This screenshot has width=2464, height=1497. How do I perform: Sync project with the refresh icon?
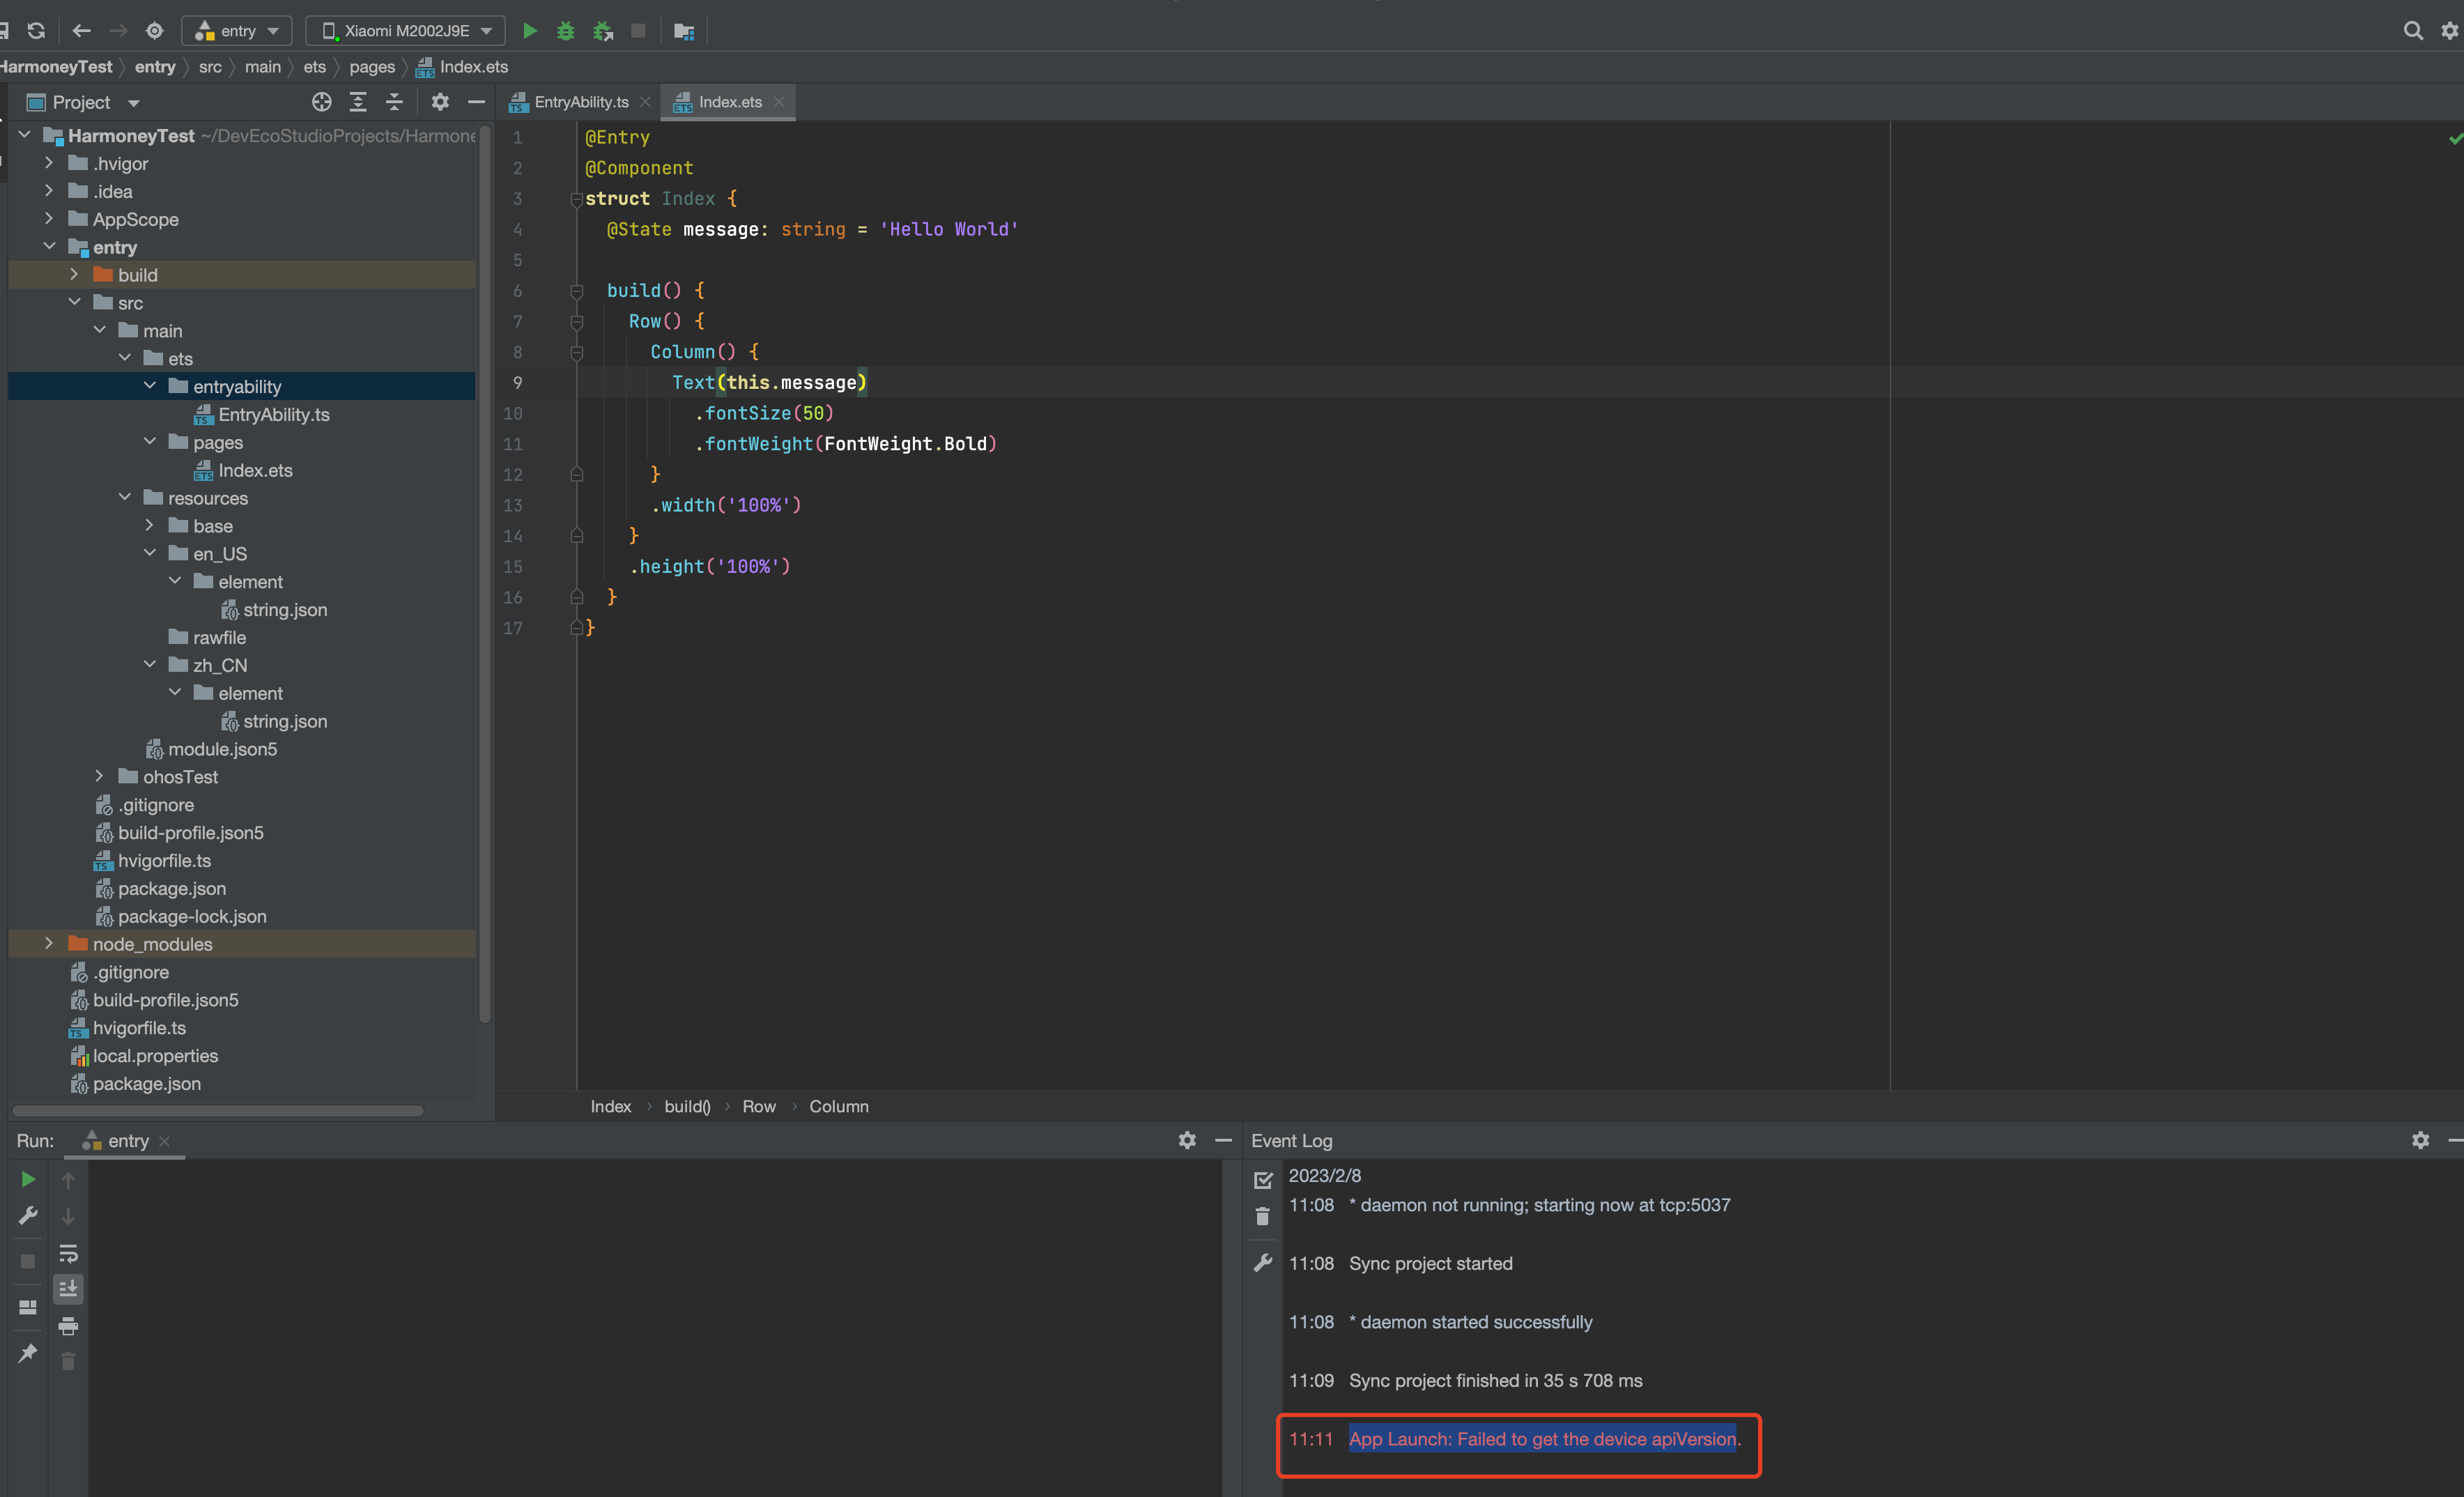(37, 31)
